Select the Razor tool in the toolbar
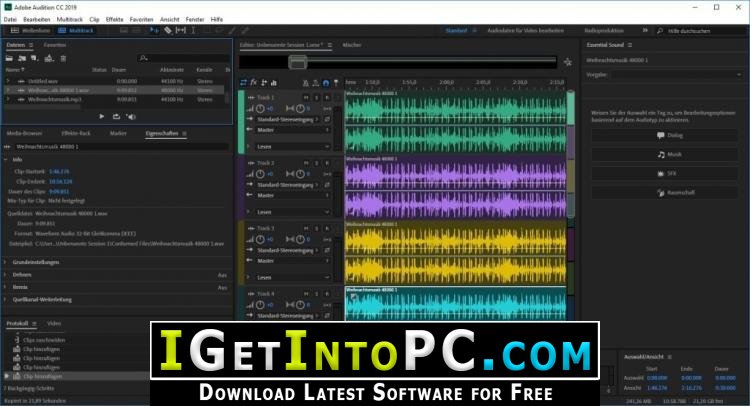 pos(168,30)
